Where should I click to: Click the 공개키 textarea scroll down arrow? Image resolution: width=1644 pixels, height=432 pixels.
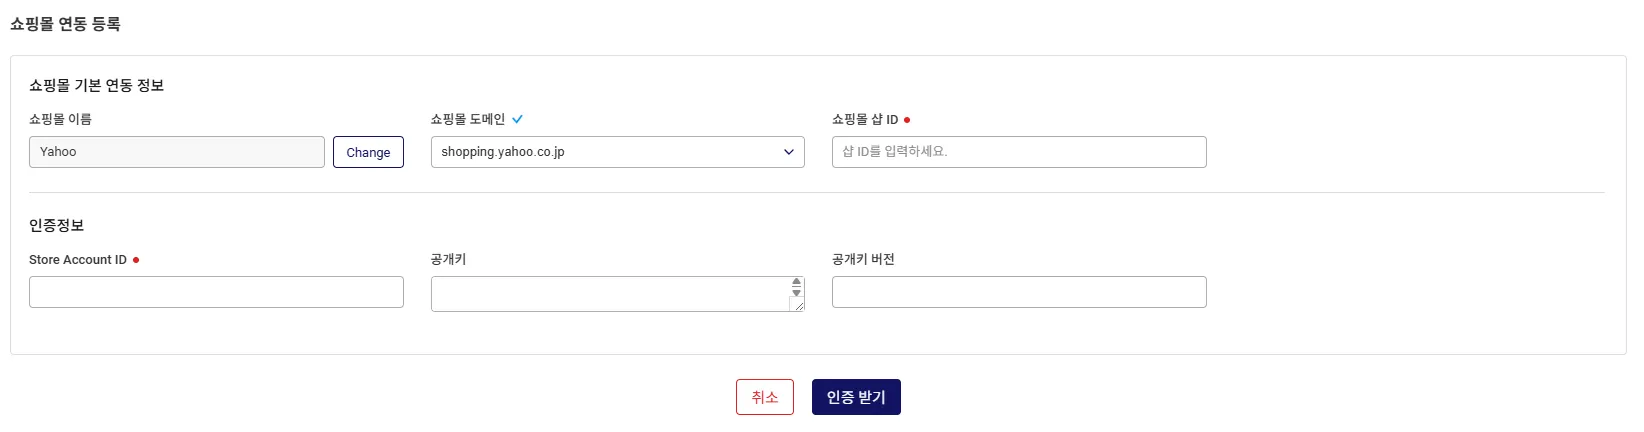(796, 293)
